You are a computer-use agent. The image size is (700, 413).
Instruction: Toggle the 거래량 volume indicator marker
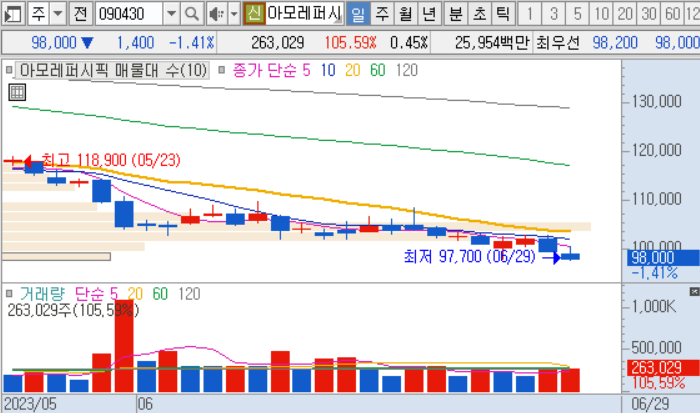click(x=8, y=294)
